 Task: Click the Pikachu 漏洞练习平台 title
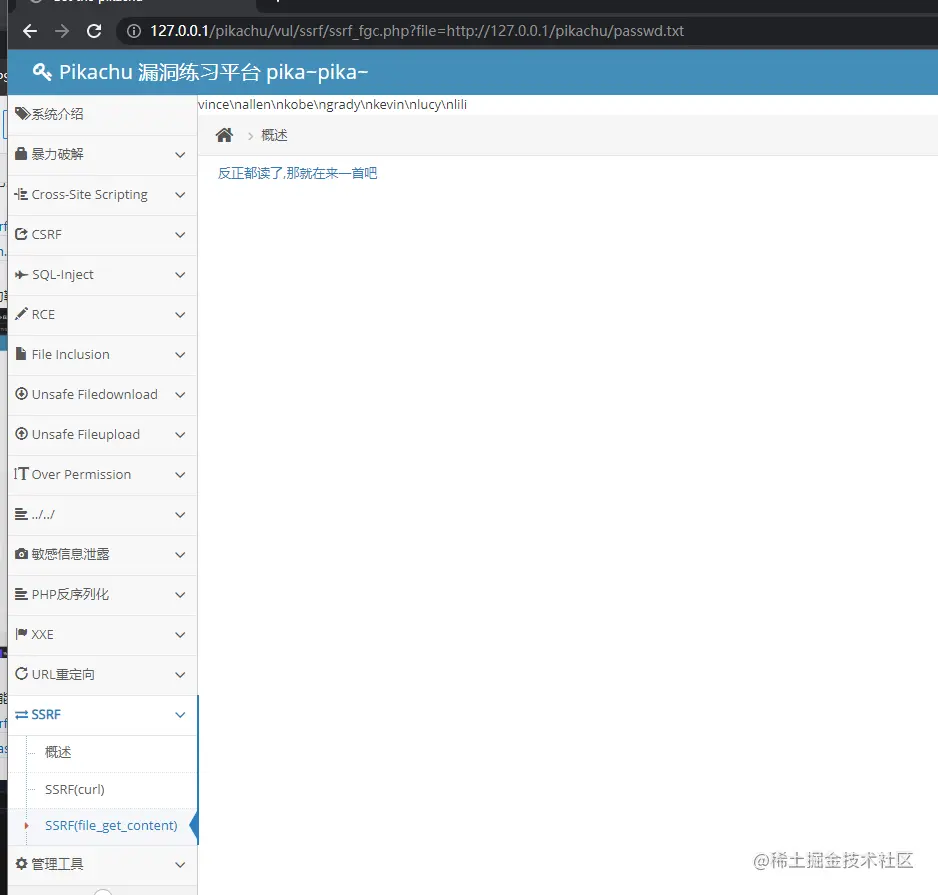point(214,72)
